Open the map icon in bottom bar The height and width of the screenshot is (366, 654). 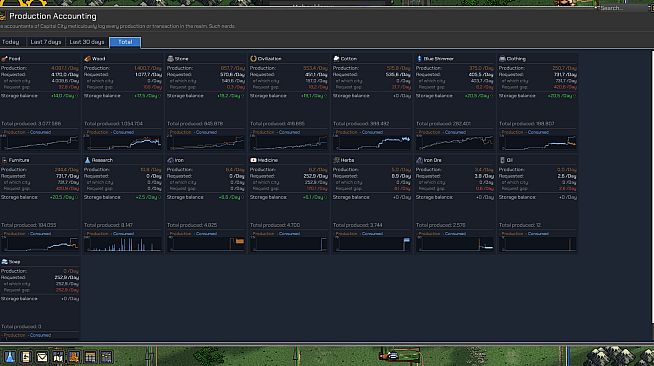pyautogui.click(x=58, y=357)
